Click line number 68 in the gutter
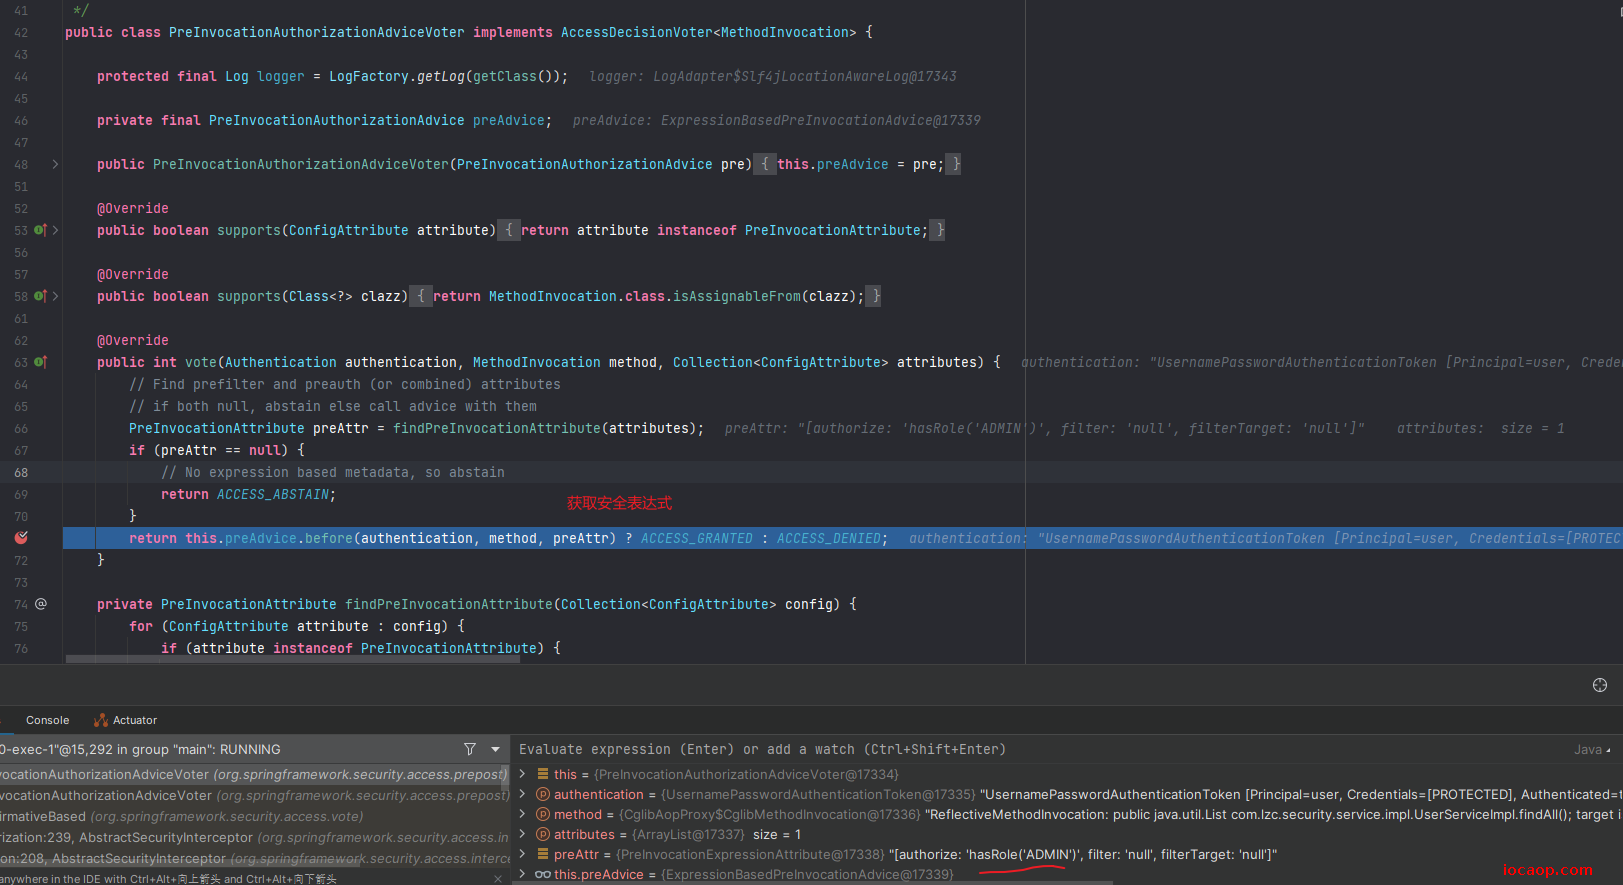This screenshot has width=1623, height=885. coord(21,472)
